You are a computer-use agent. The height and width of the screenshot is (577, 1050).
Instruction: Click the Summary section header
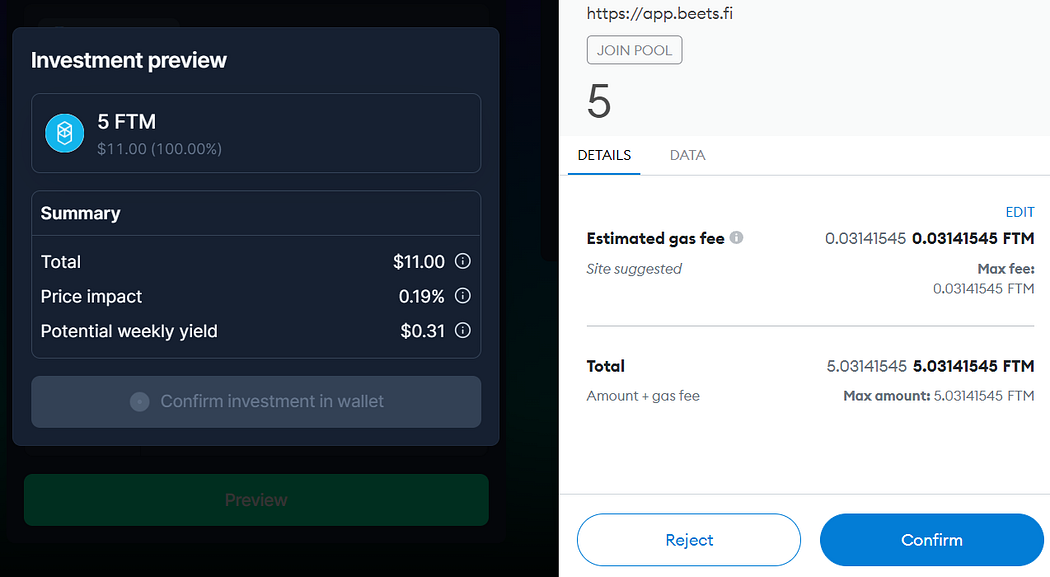(80, 213)
